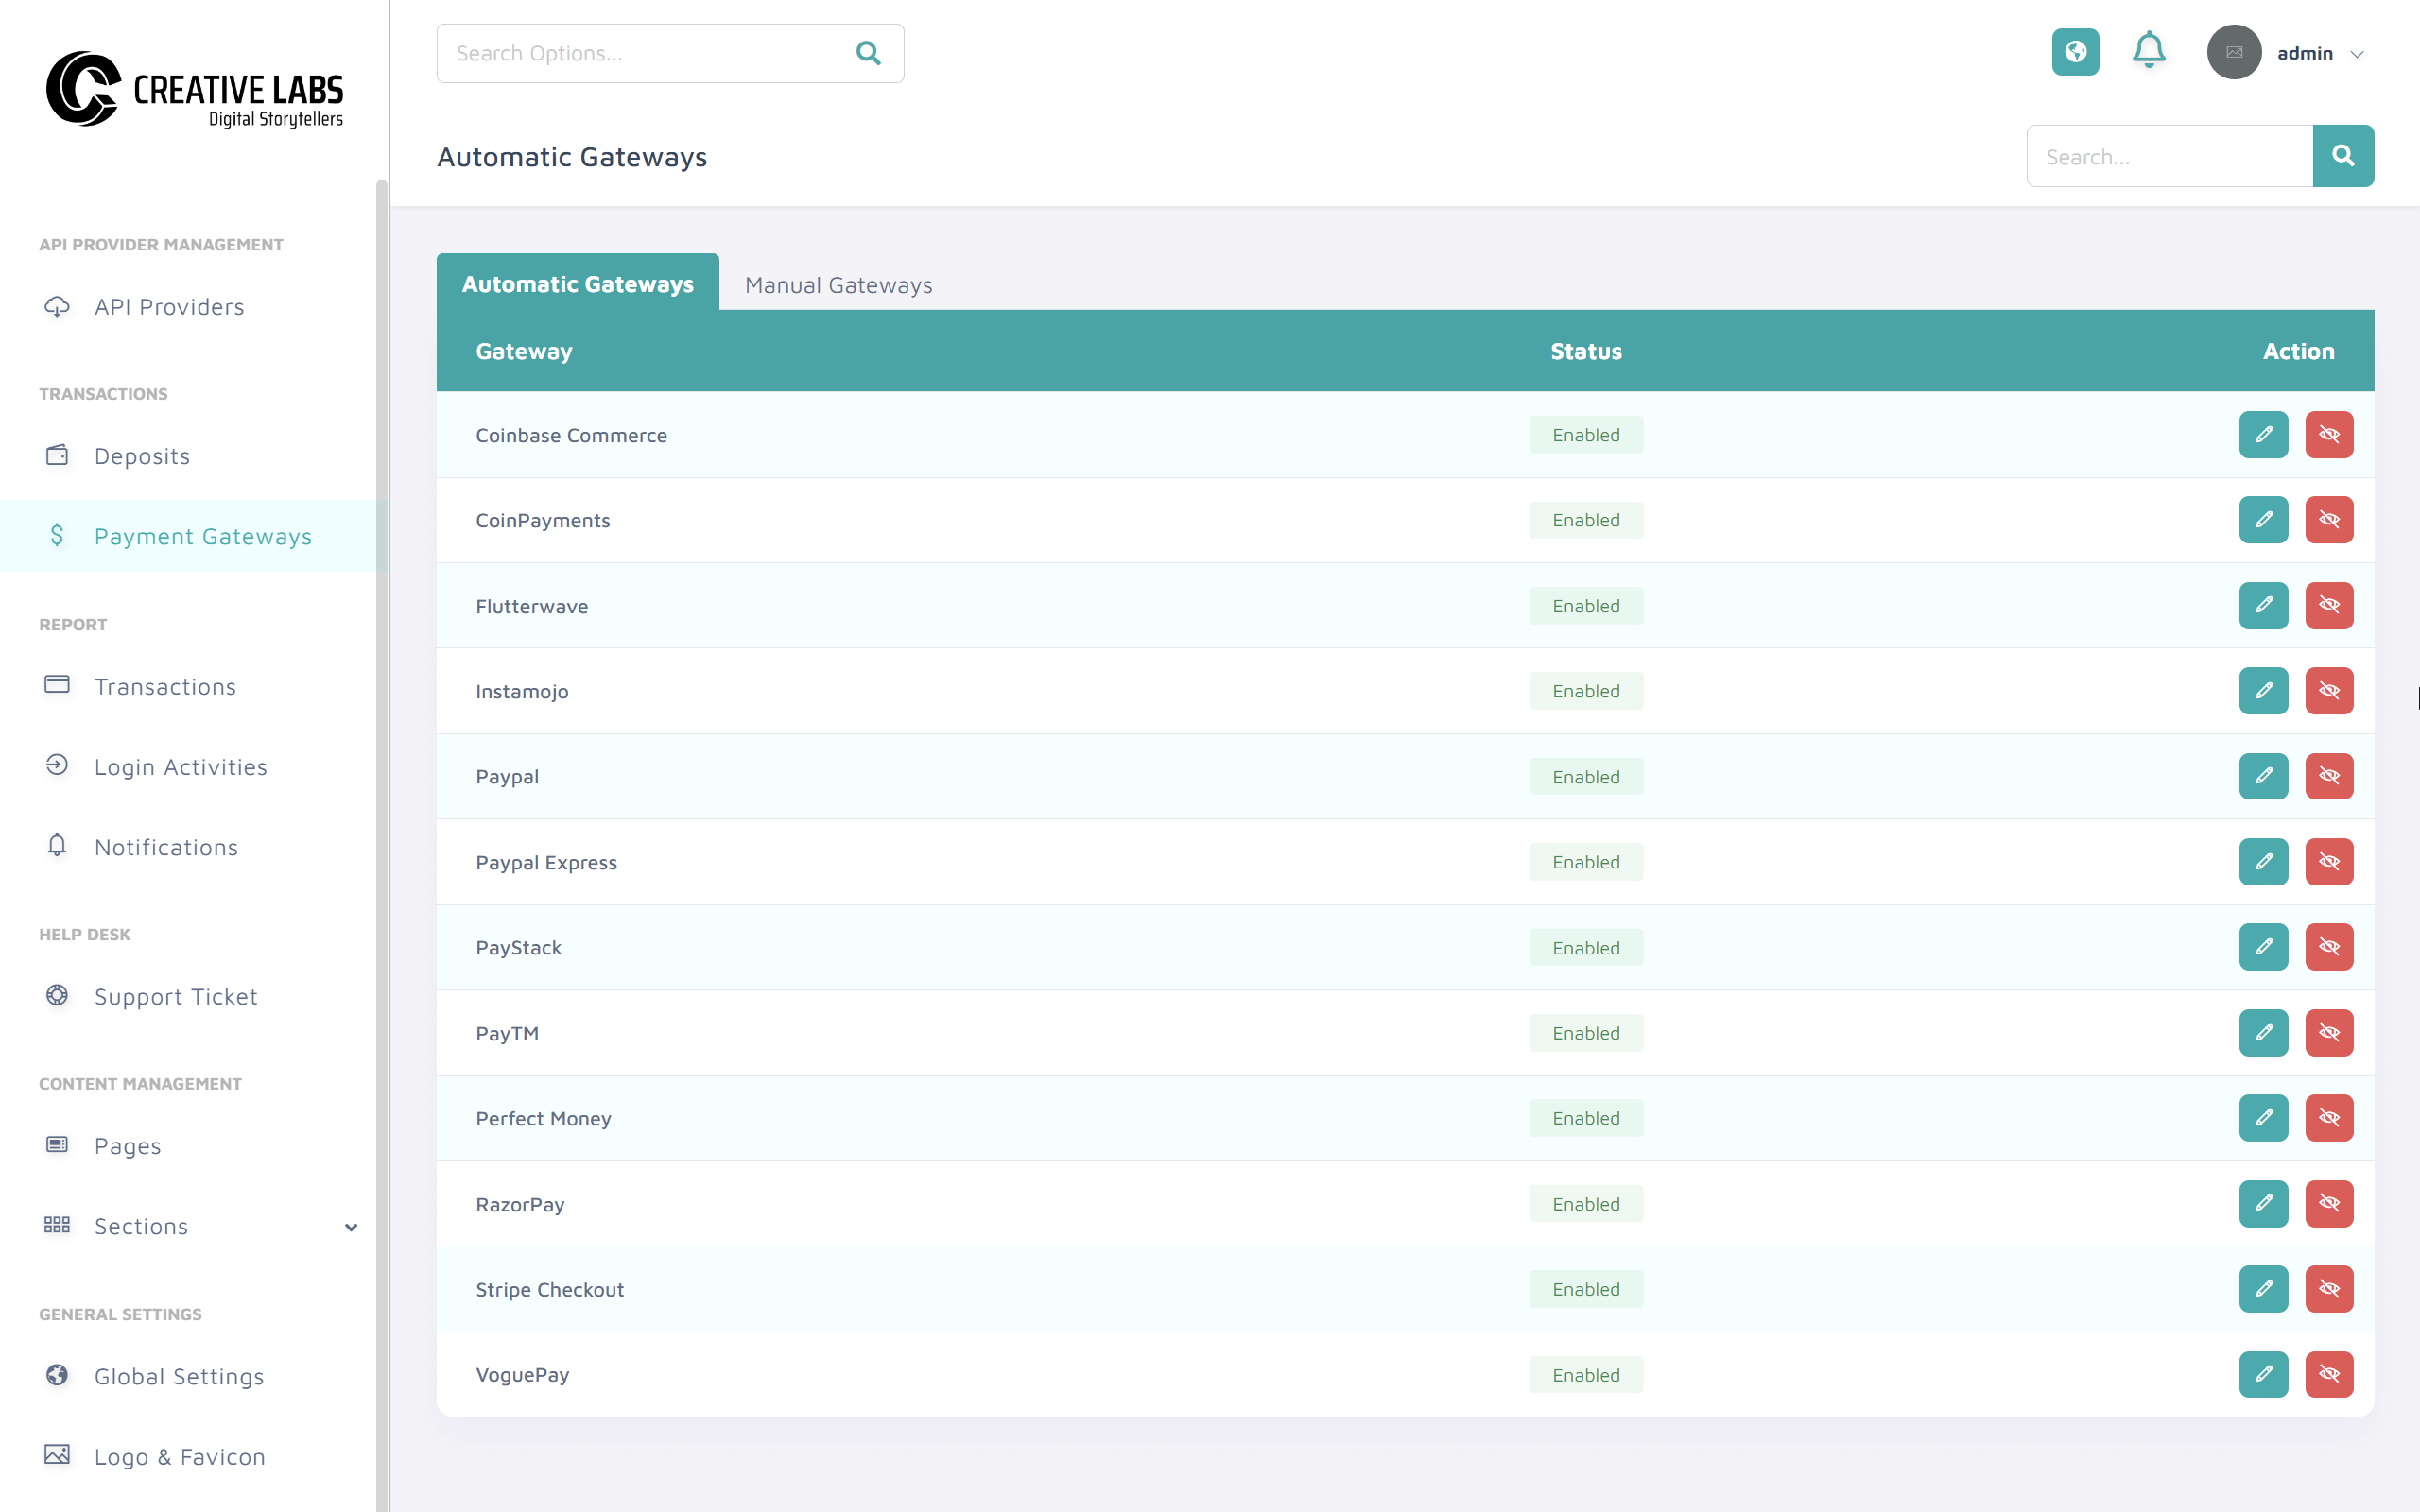Viewport: 2420px width, 1512px height.
Task: Click the edit pencil for Stripe Checkout
Action: (x=2264, y=1289)
